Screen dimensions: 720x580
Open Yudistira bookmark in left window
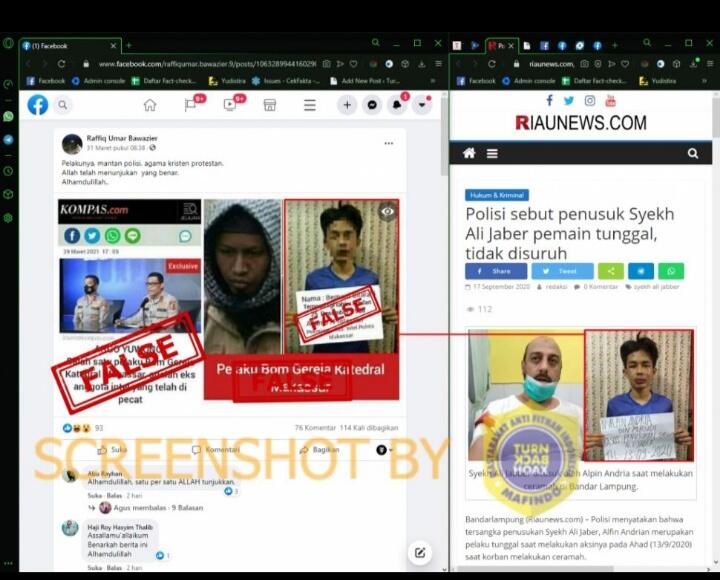click(x=227, y=81)
